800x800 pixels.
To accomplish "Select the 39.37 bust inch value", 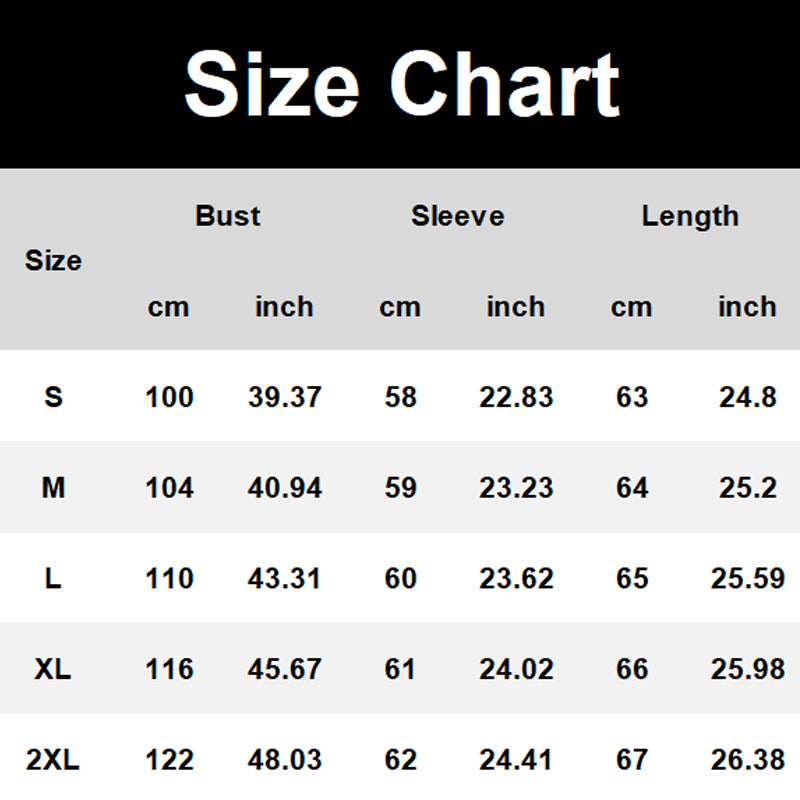I will coord(285,397).
